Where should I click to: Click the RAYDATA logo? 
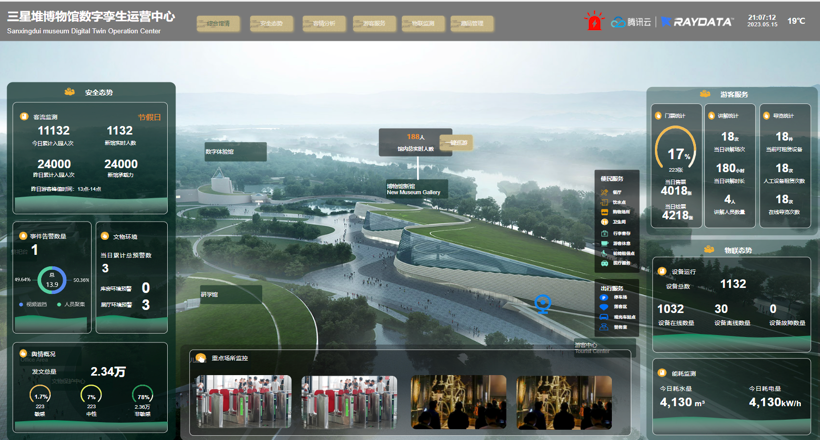click(697, 22)
